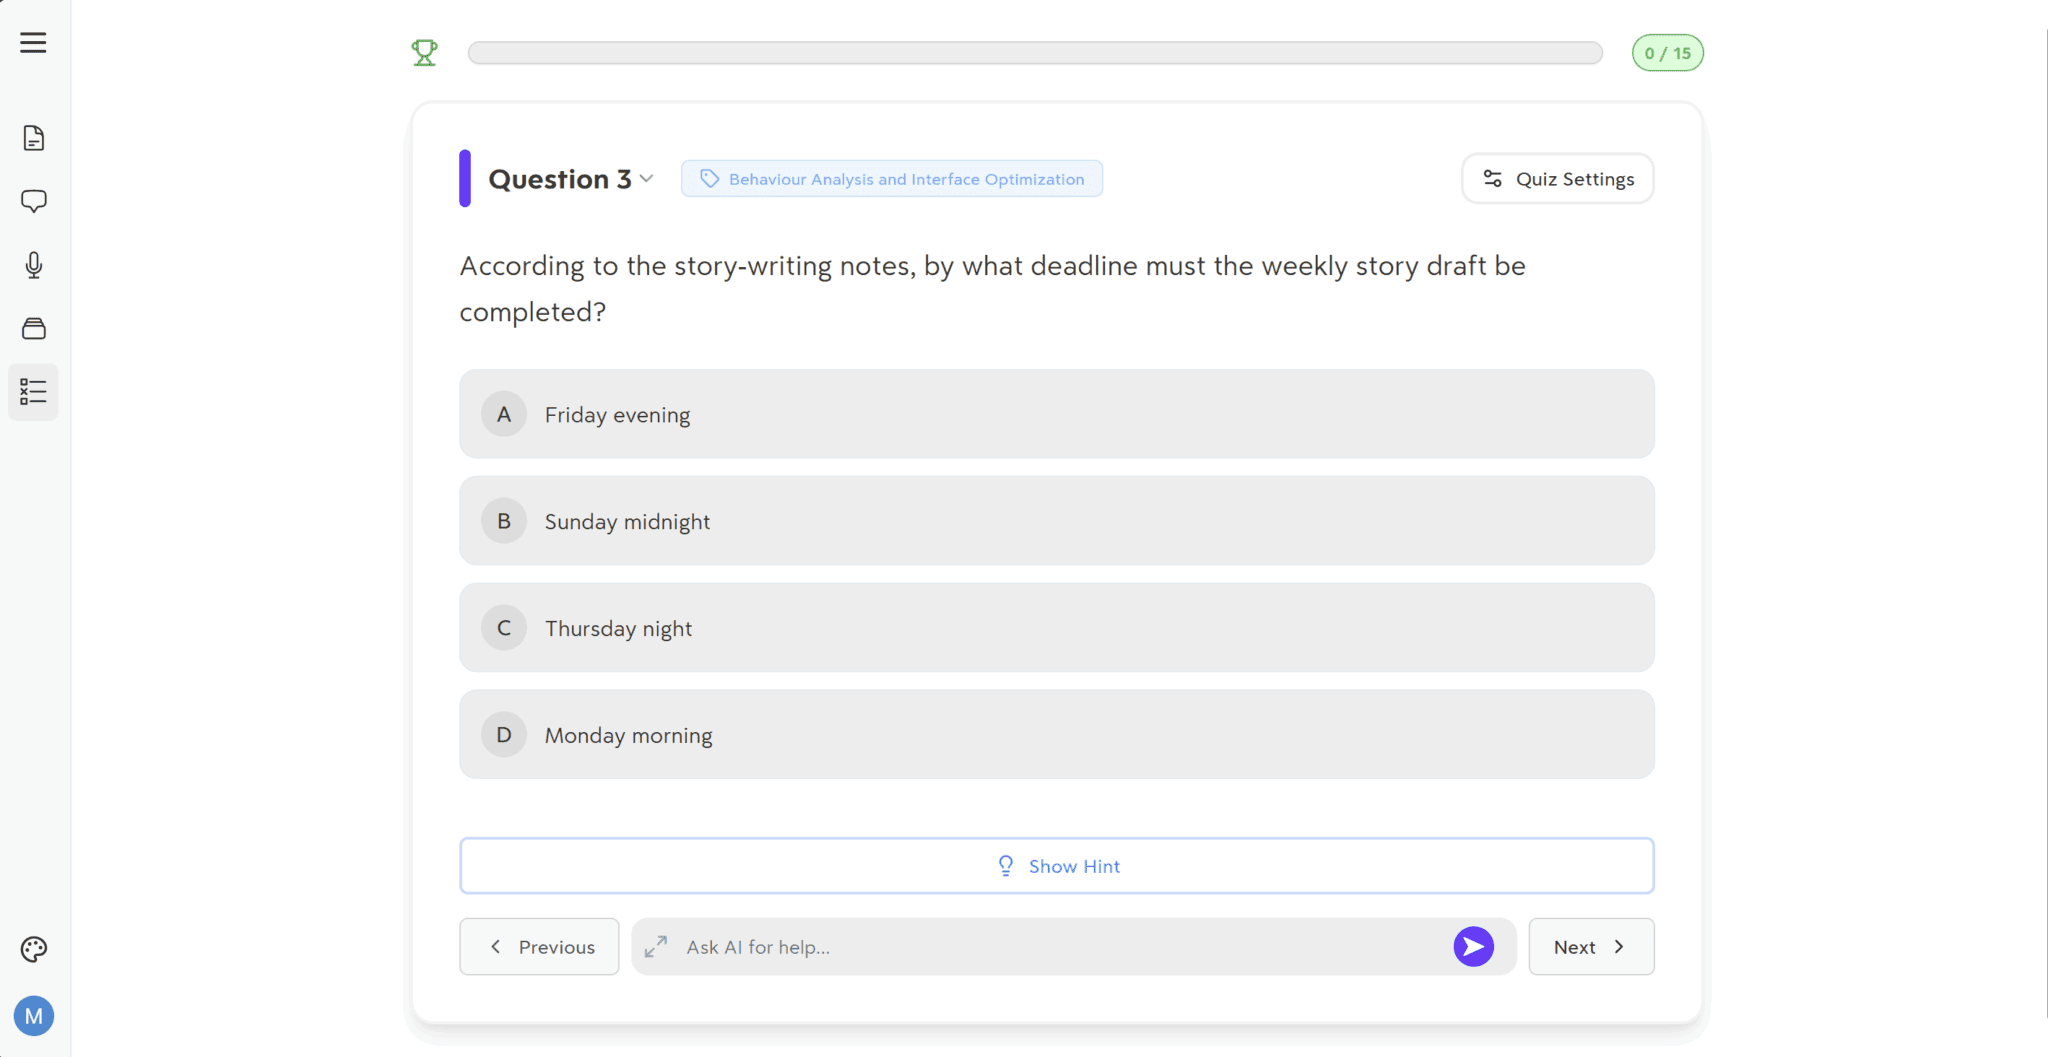The height and width of the screenshot is (1057, 2048).
Task: Open Quiz Settings
Action: tap(1557, 178)
